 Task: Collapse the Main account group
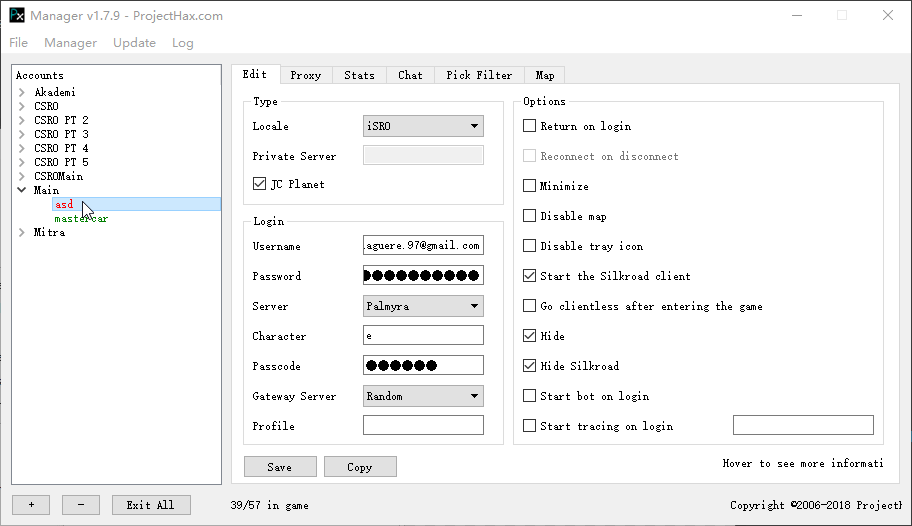tap(22, 190)
